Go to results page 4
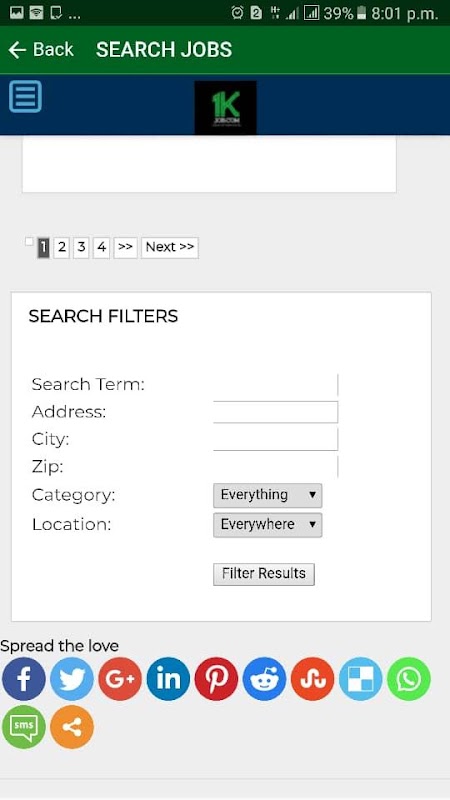This screenshot has height=800, width=450. pos(102,247)
